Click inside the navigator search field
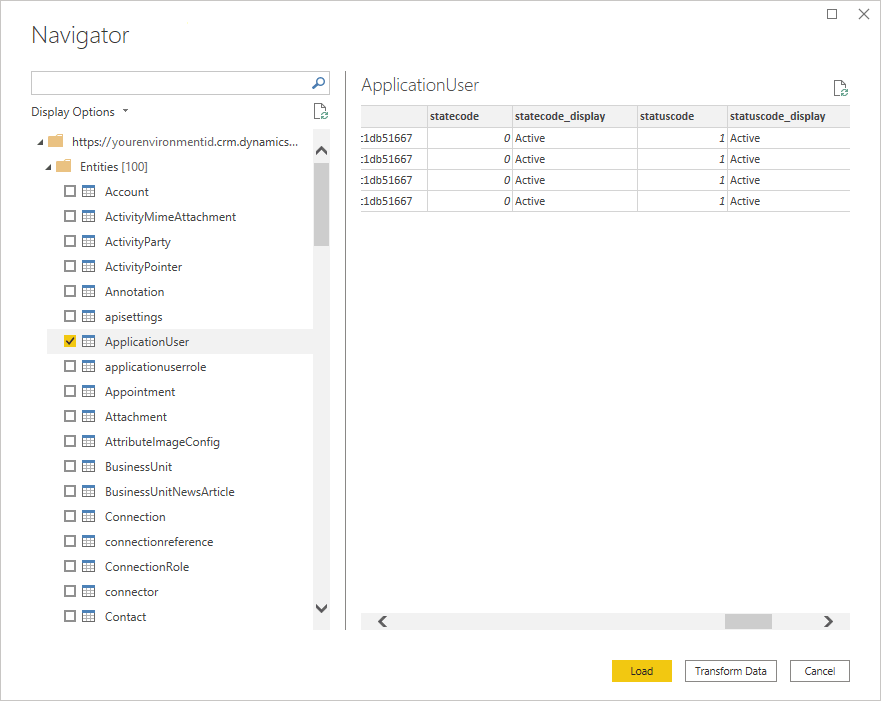 [x=171, y=83]
